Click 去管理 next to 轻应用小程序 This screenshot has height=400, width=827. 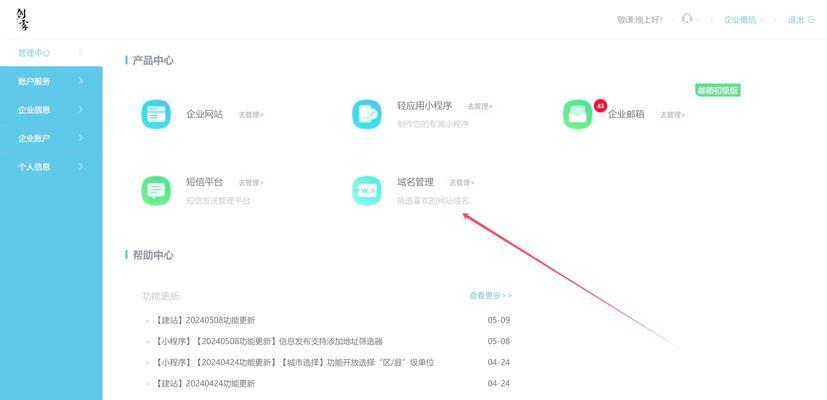coord(480,106)
